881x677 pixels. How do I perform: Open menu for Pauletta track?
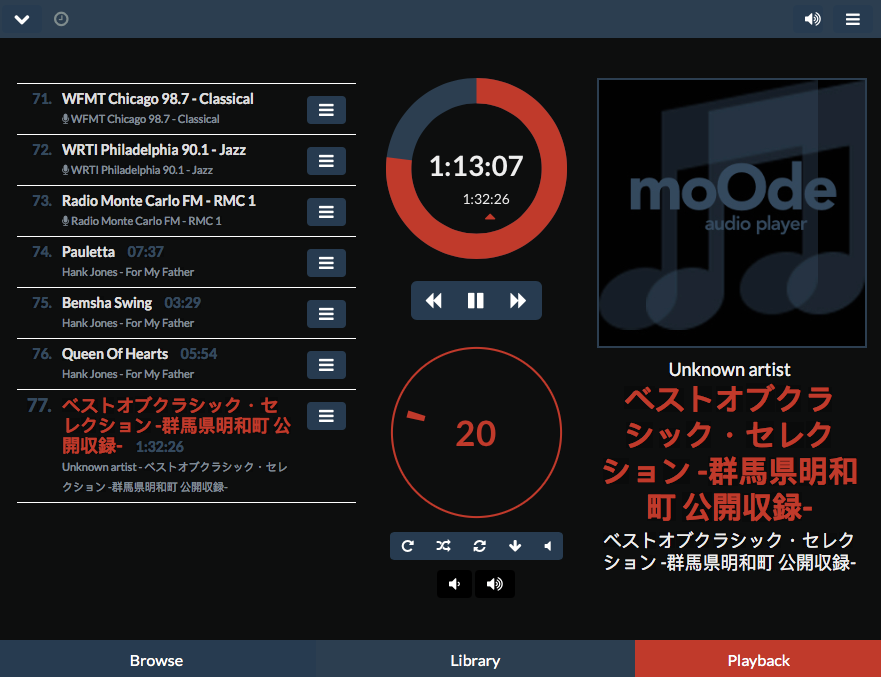pyautogui.click(x=326, y=263)
